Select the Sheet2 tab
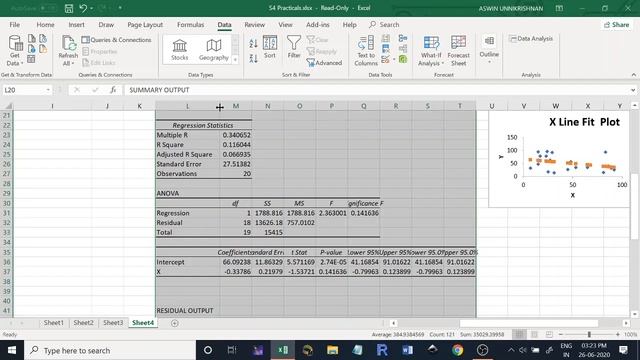Screen dimensions: 640x360 click(83, 323)
